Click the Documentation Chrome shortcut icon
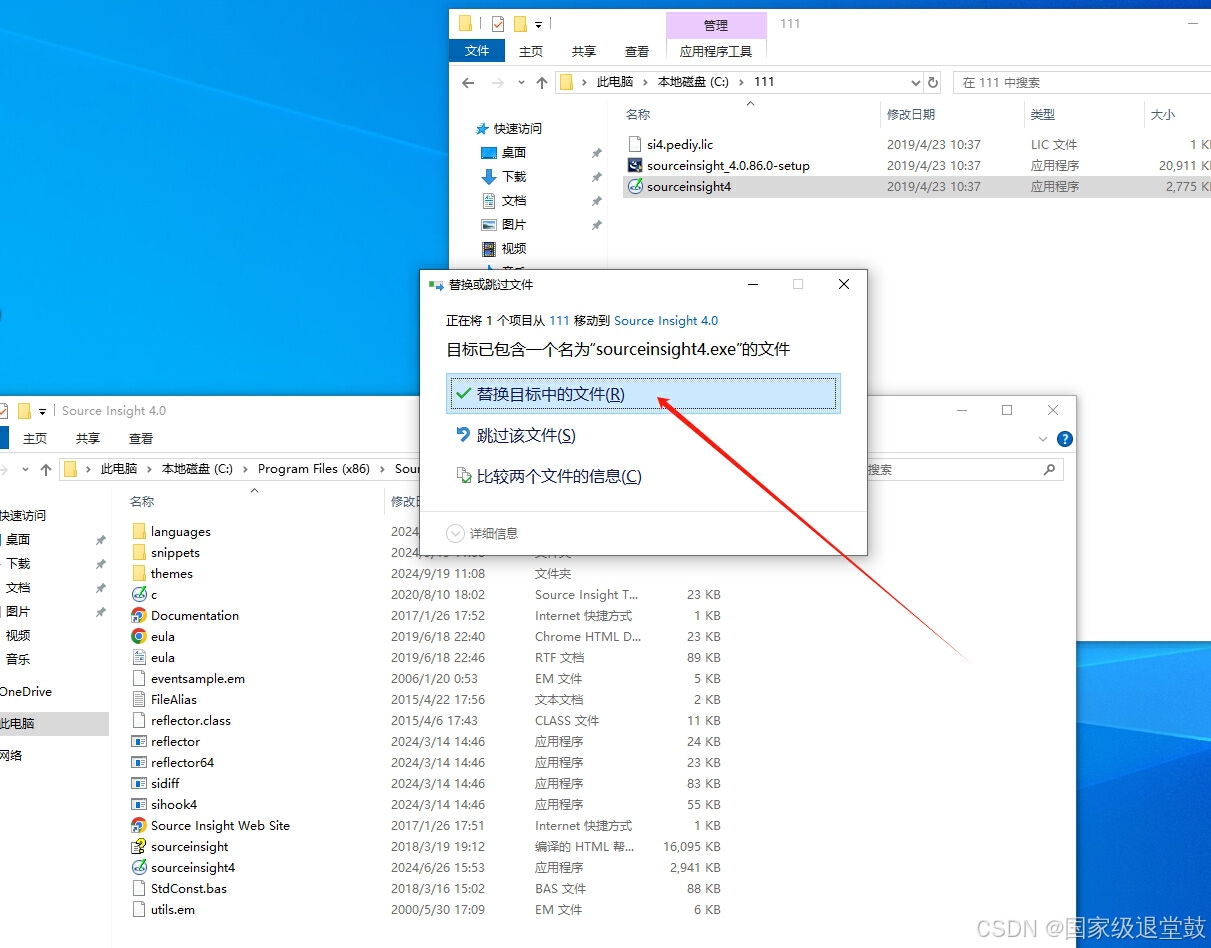1211x948 pixels. coord(139,615)
